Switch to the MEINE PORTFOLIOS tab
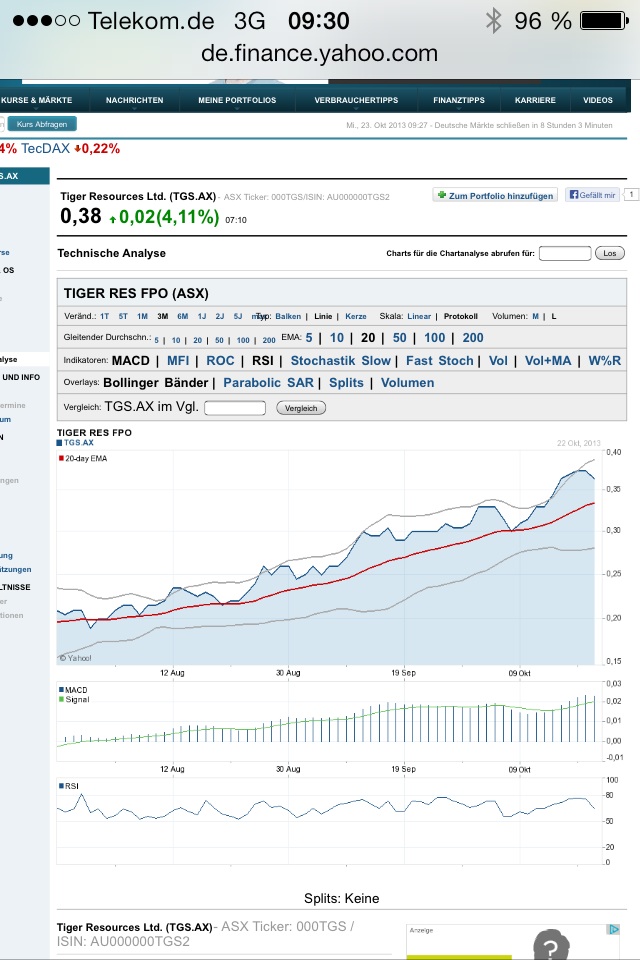The width and height of the screenshot is (640, 960). point(236,100)
